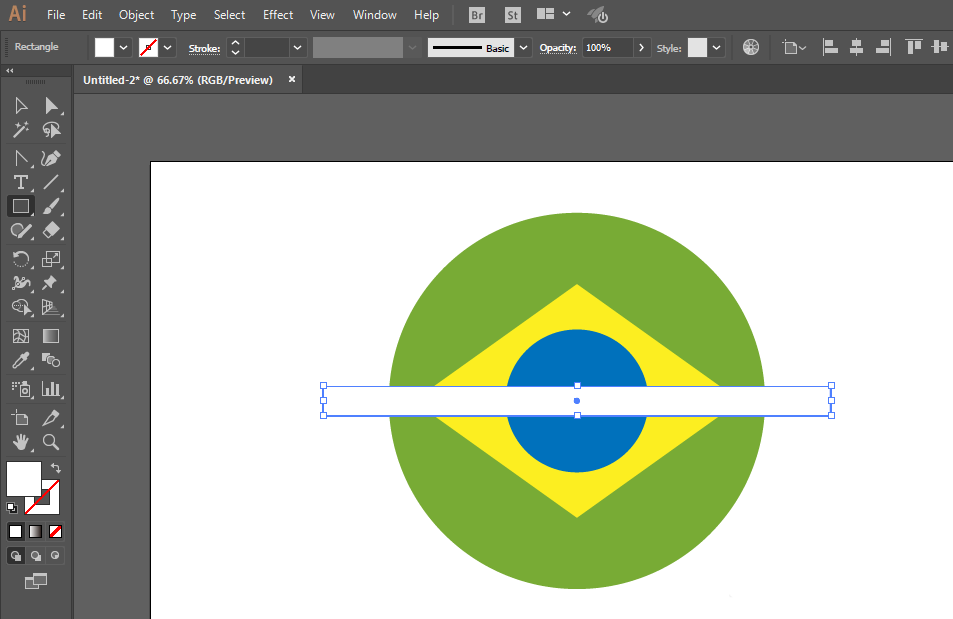
Task: Activate the Shape Builder tool
Action: click(21, 308)
